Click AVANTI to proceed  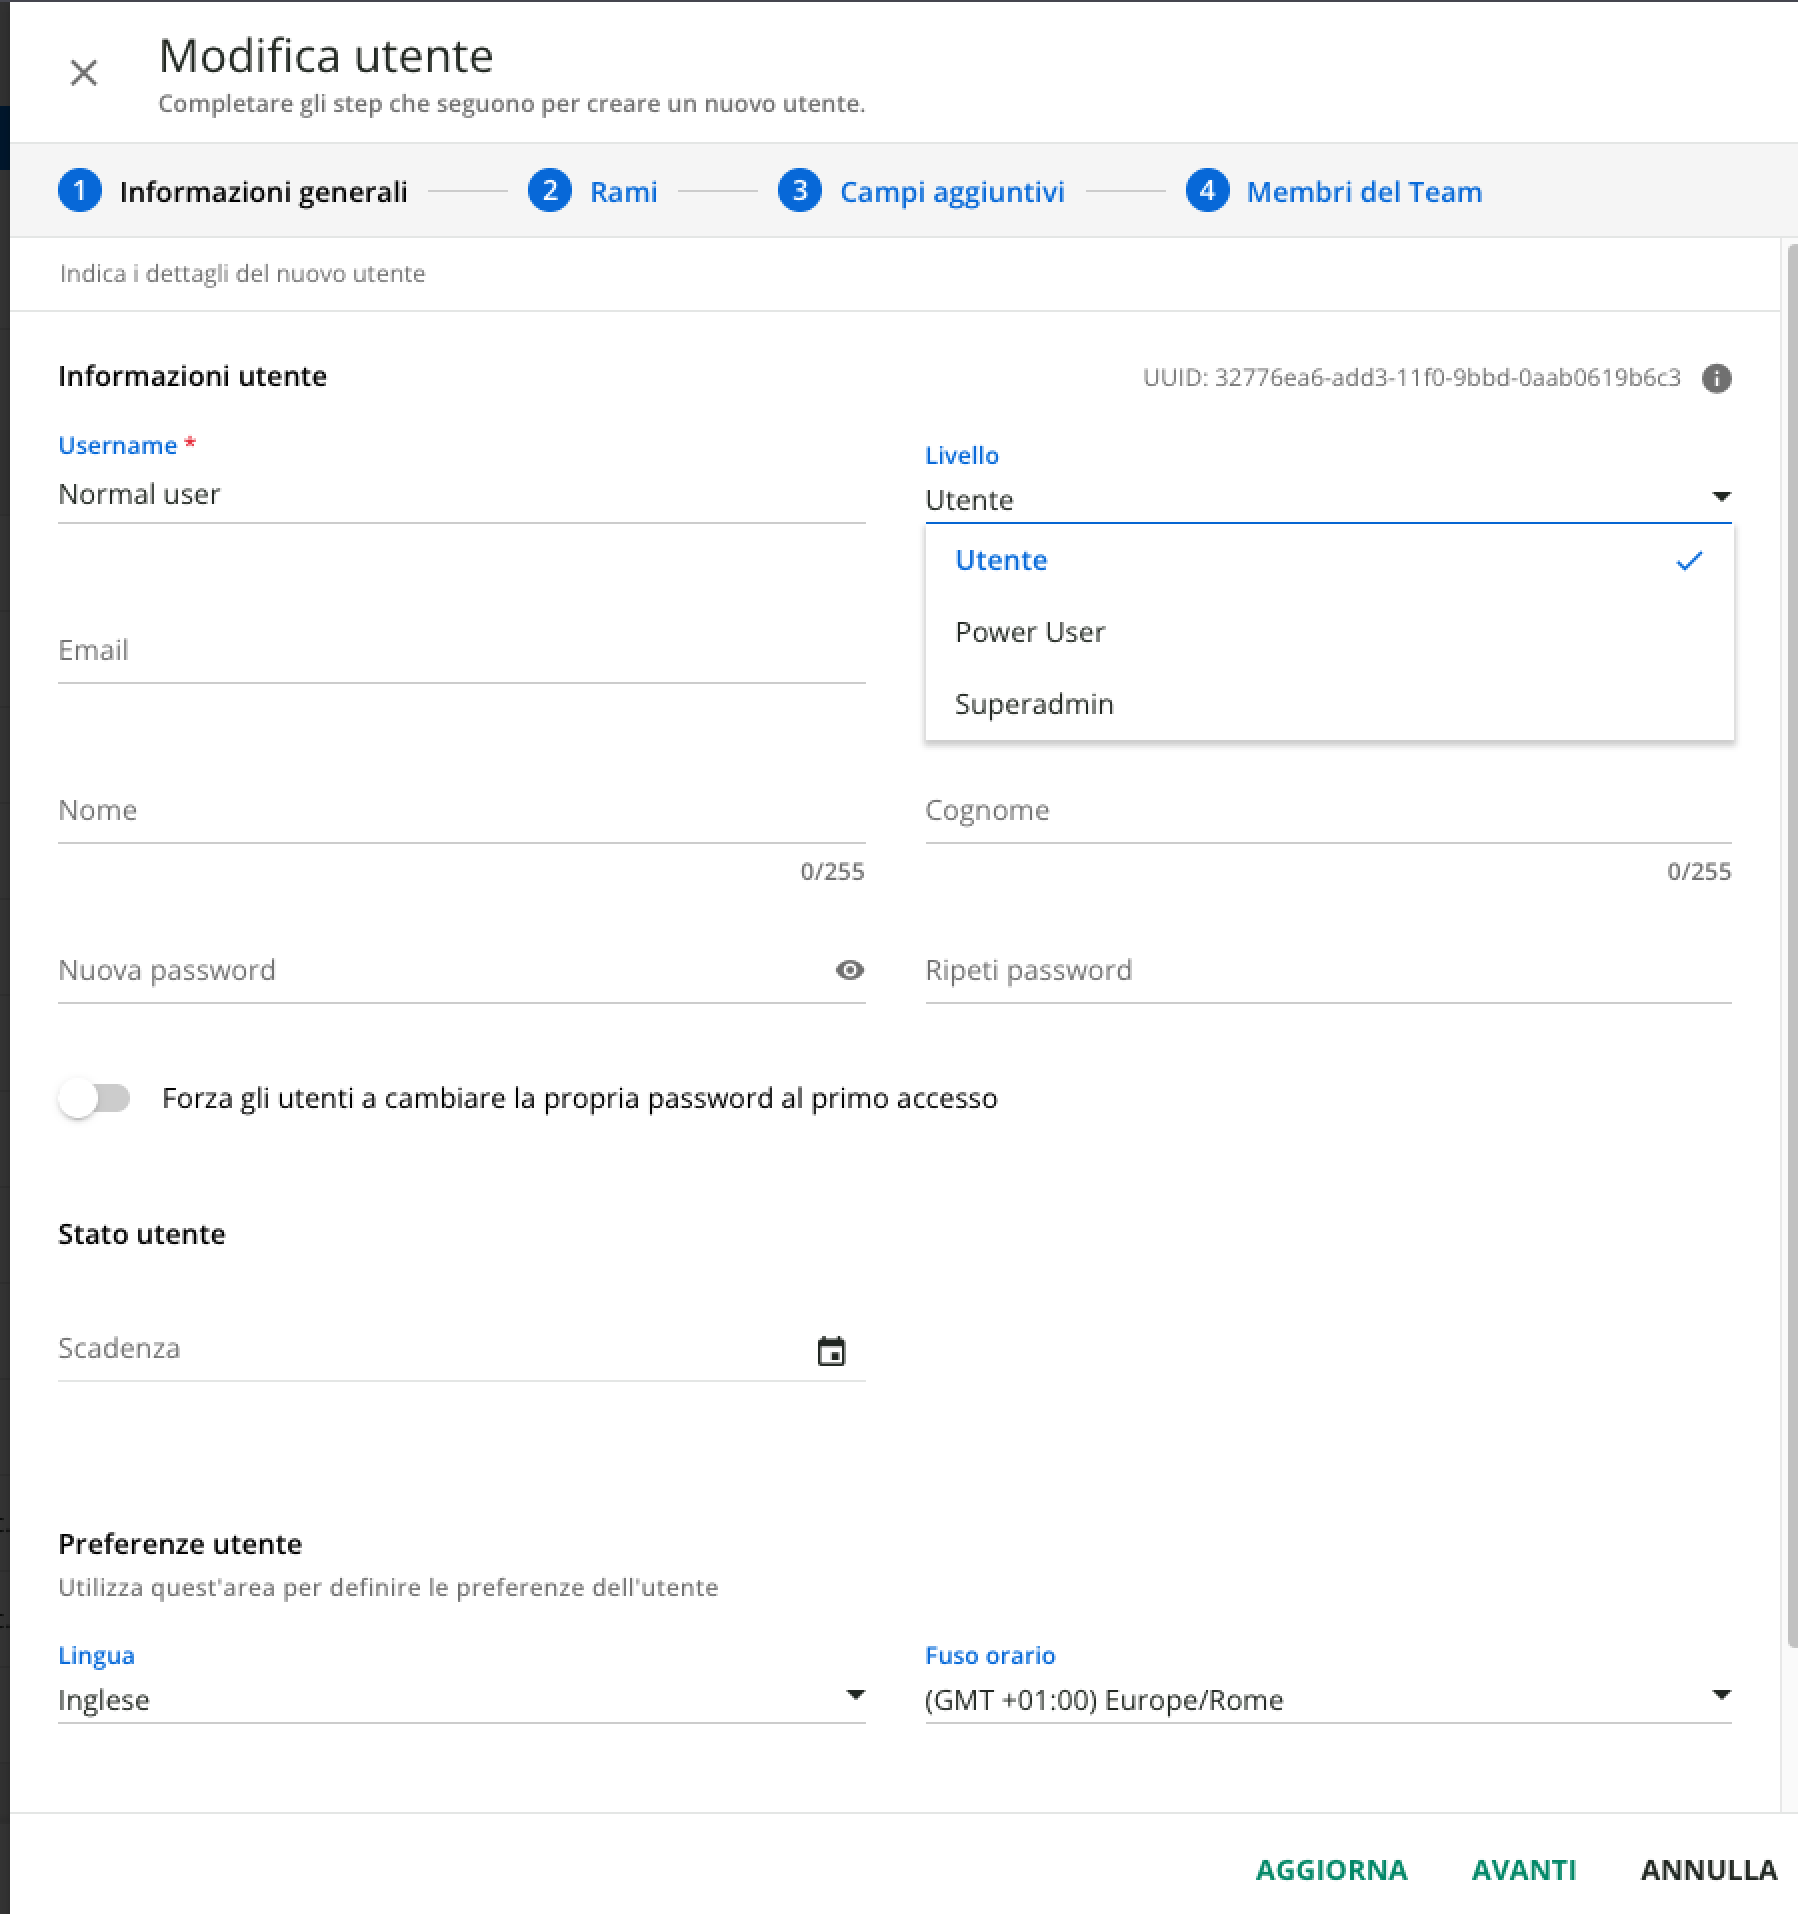[1523, 1869]
